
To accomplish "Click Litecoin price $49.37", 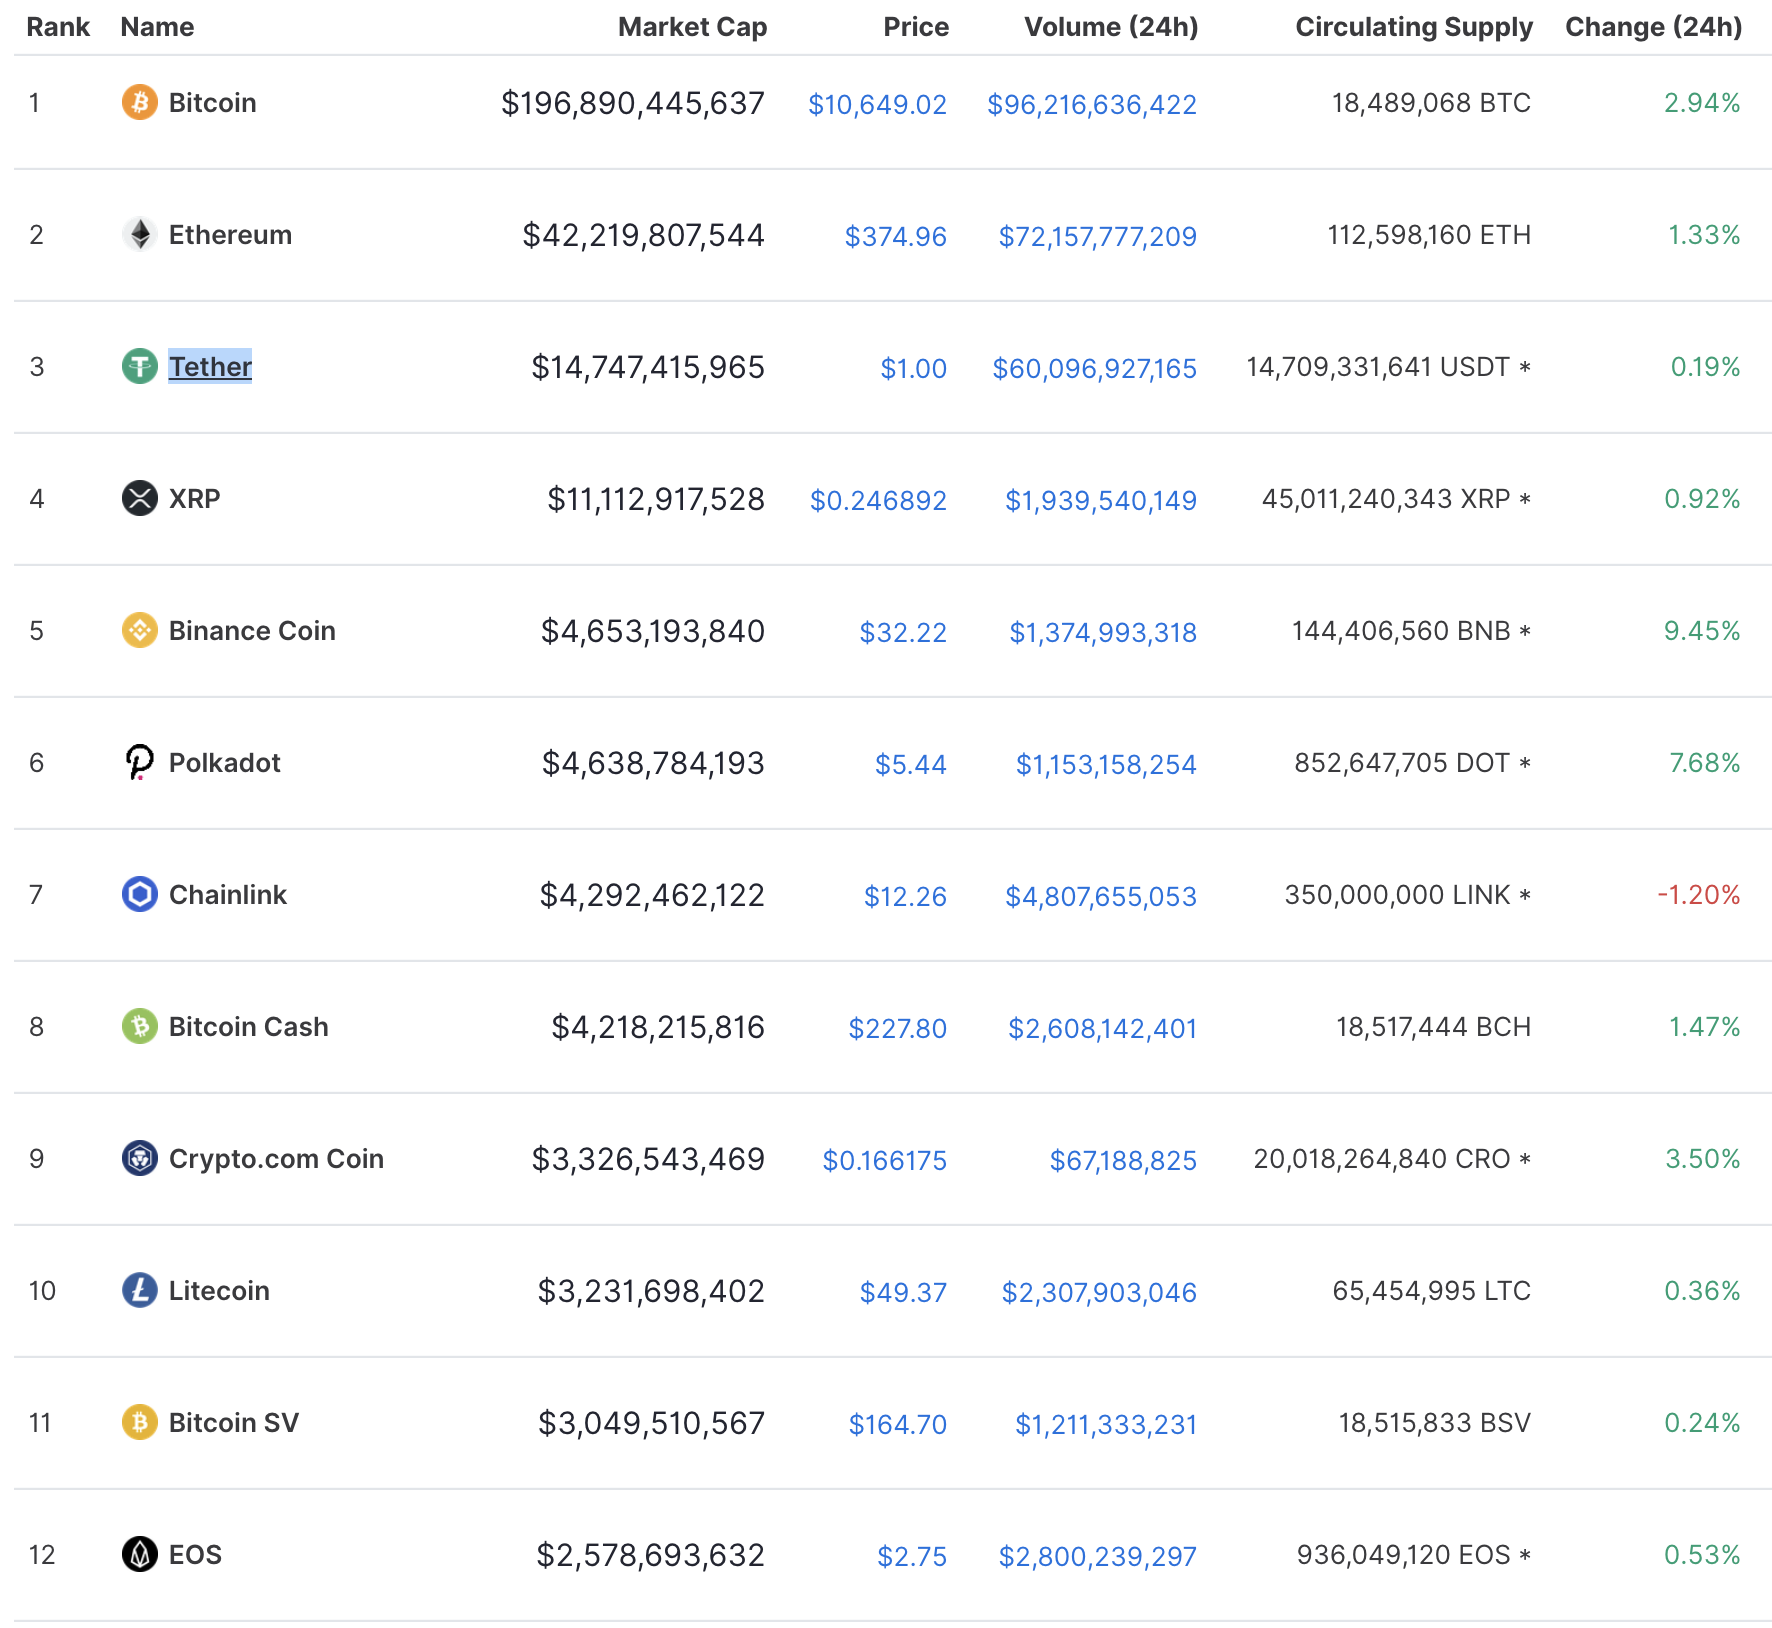I will click(903, 1292).
